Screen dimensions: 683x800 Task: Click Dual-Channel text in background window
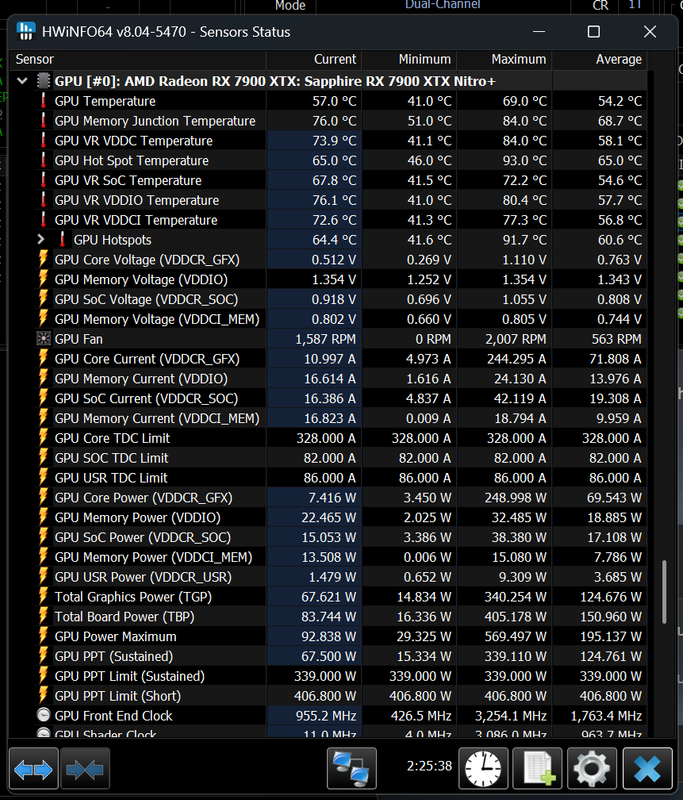point(442,5)
